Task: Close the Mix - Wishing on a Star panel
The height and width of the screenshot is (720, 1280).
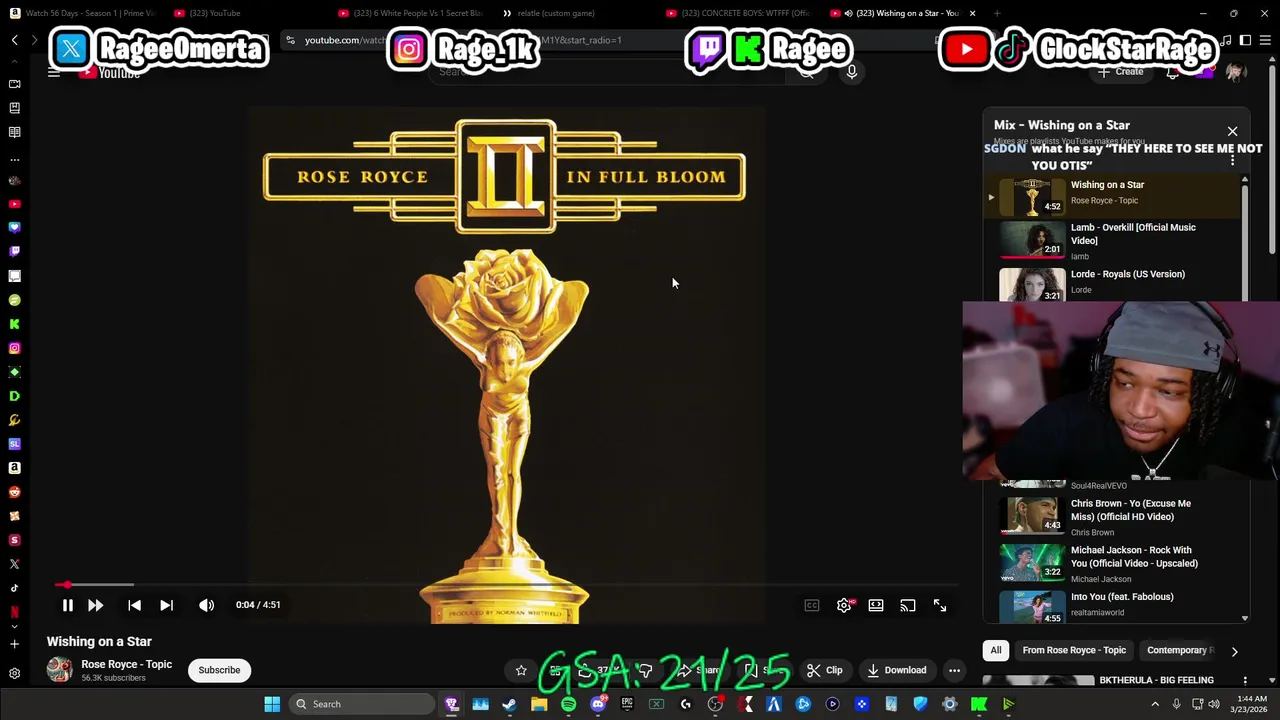Action: [1232, 131]
